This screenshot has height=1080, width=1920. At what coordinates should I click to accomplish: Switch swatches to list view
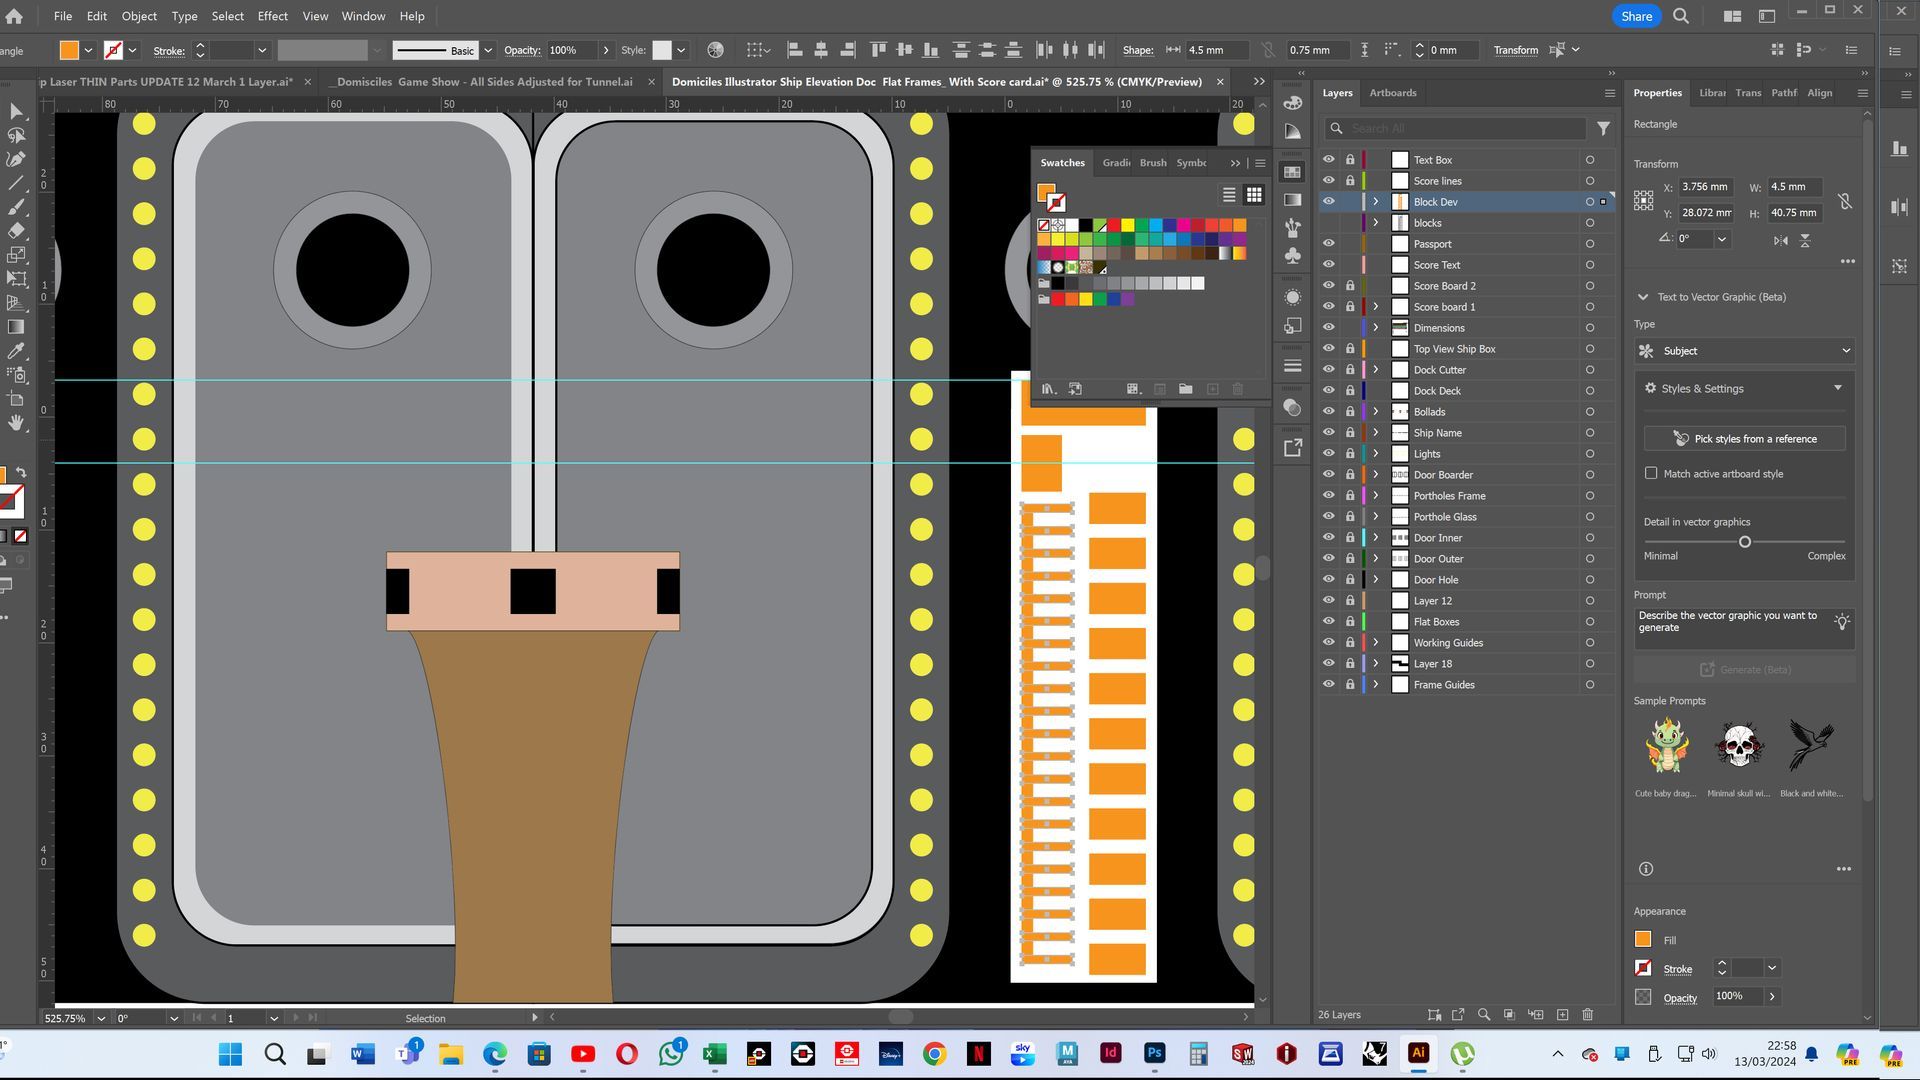[x=1229, y=195]
